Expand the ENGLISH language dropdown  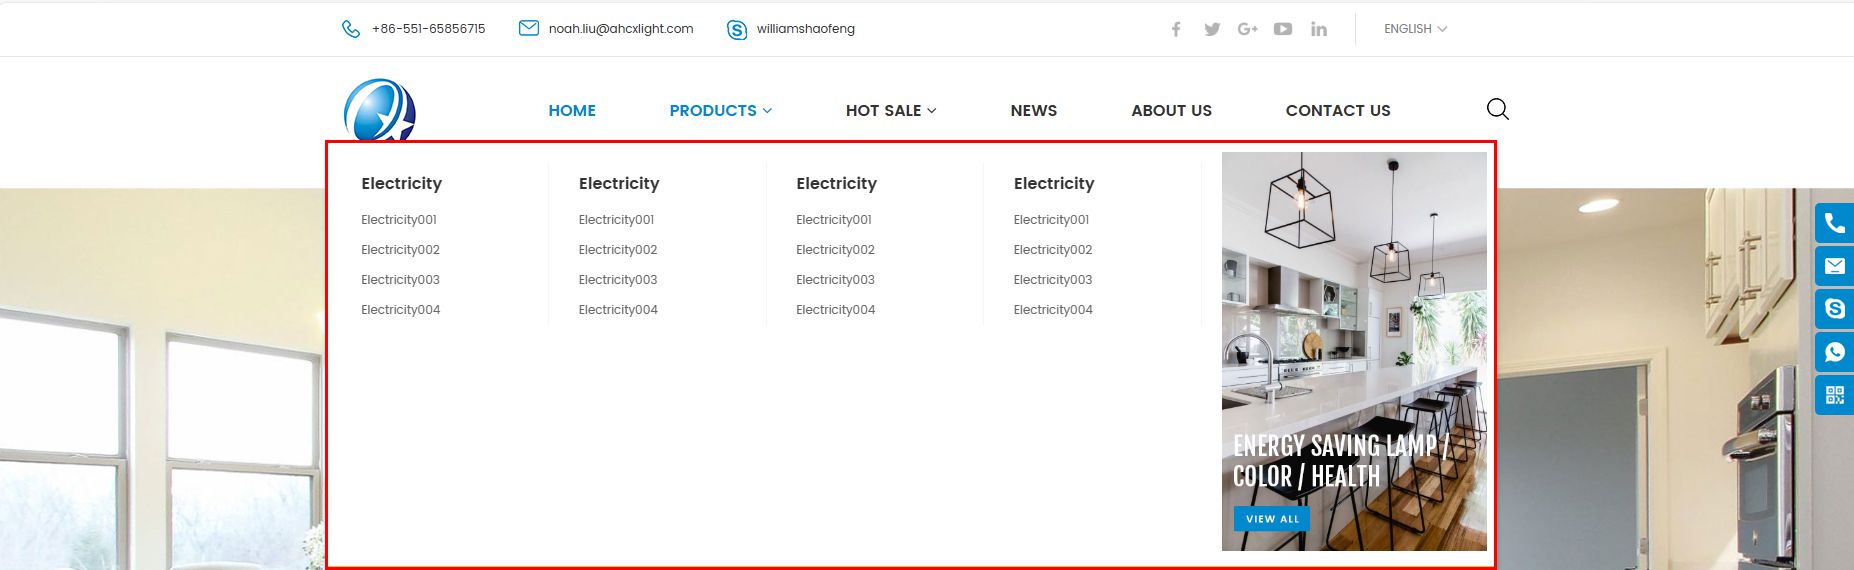[1415, 29]
